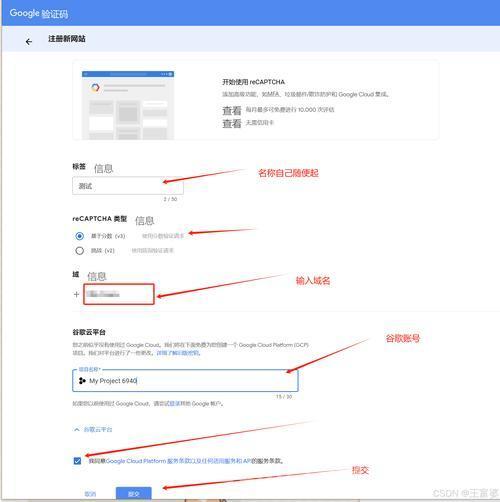Select the 注册新网站 page title

[67, 39]
